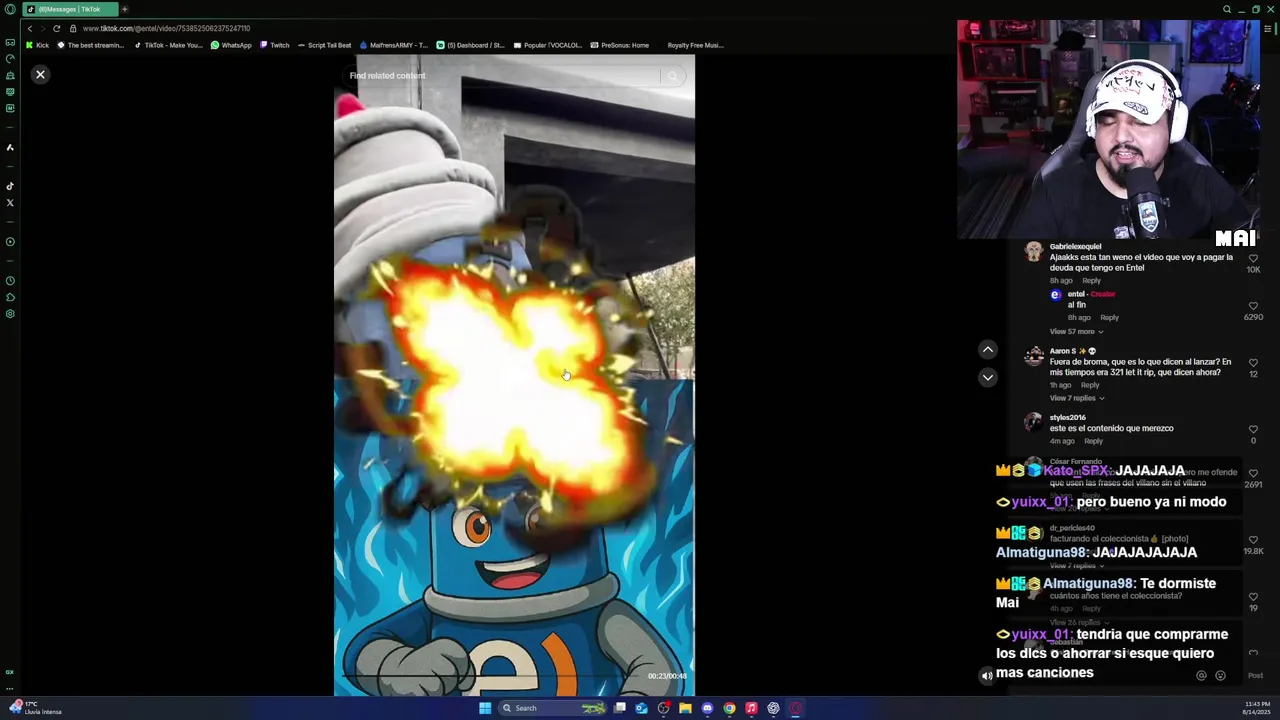Open the Script Tail Beat bookmark
The width and height of the screenshot is (1280, 720).
324,45
